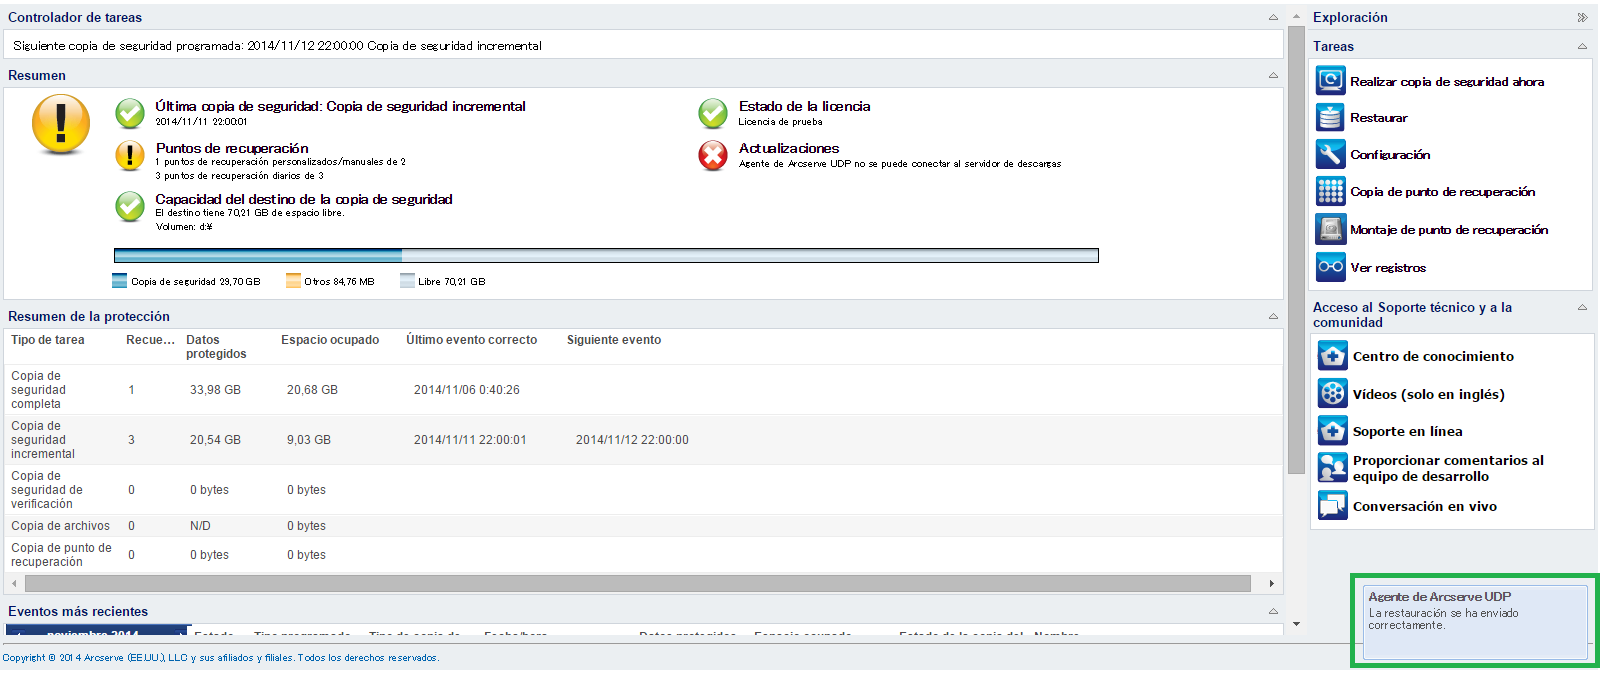
Task: Open the Centro de conocimiento link
Action: [1433, 356]
